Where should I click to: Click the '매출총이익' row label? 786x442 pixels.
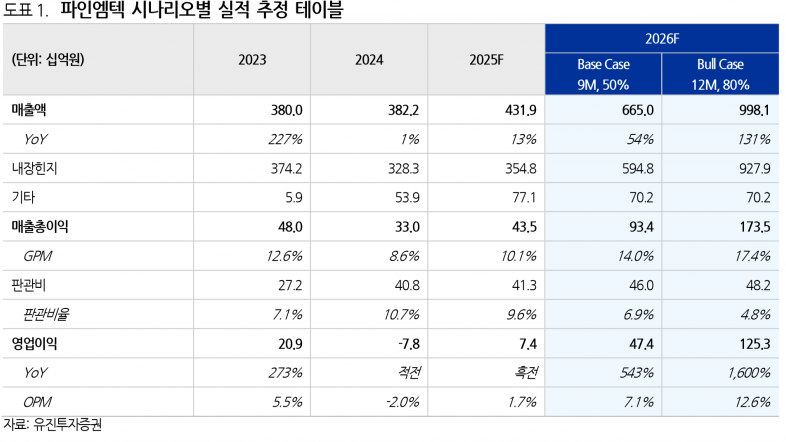40,227
